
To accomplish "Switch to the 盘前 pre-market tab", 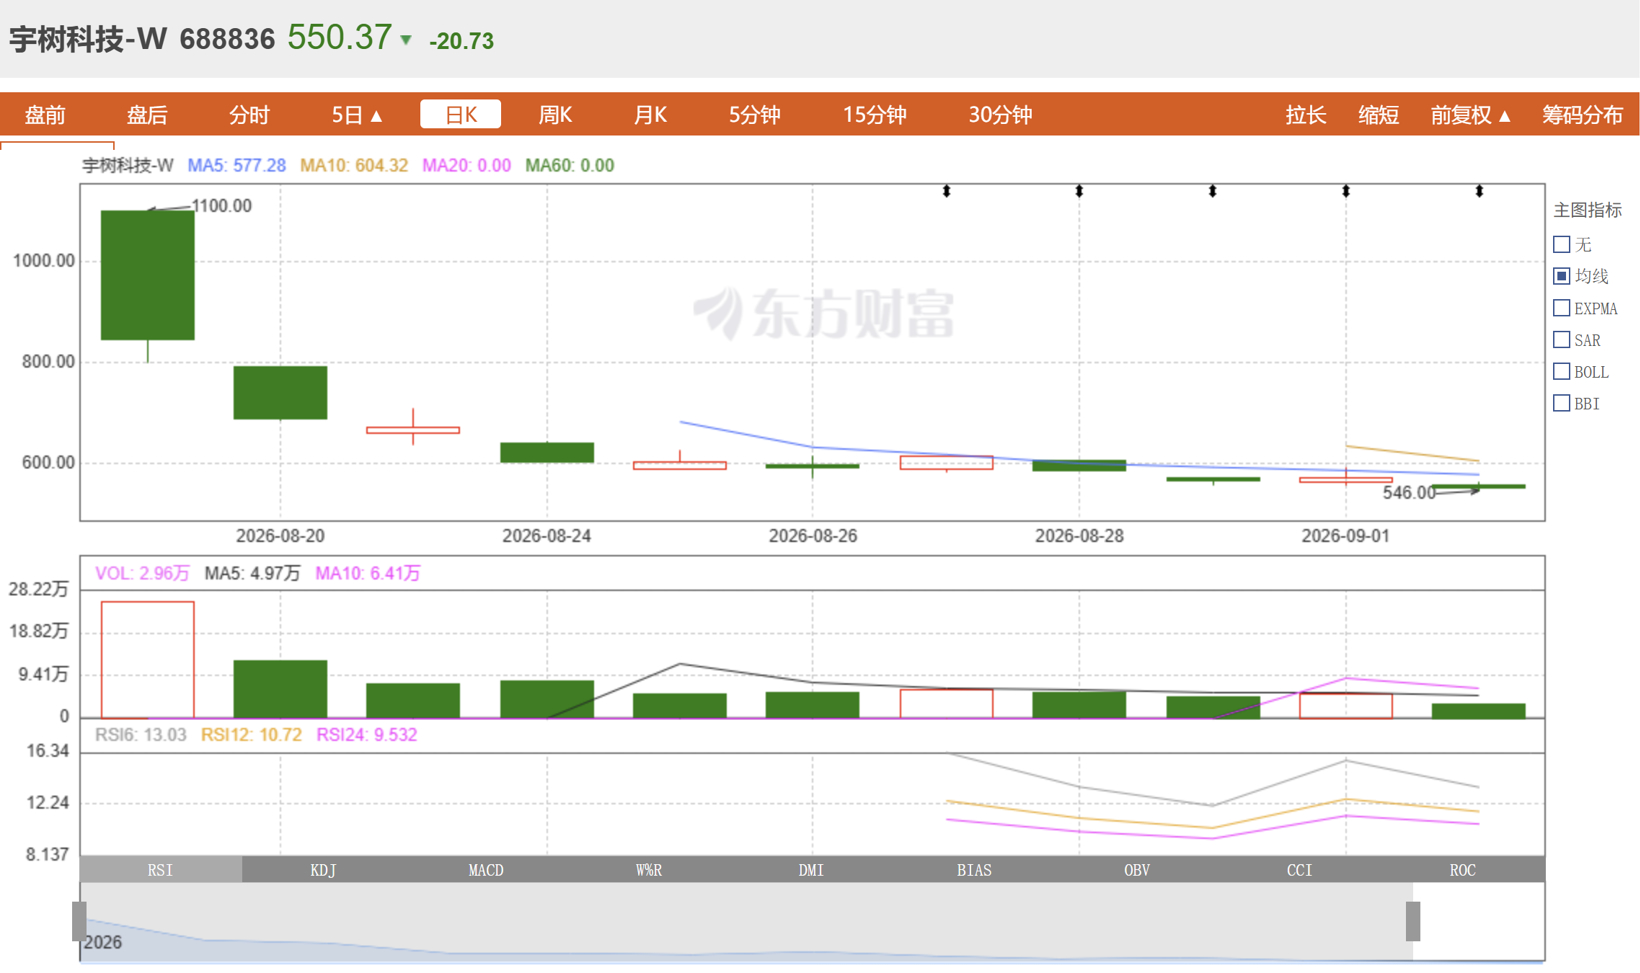I will [45, 115].
